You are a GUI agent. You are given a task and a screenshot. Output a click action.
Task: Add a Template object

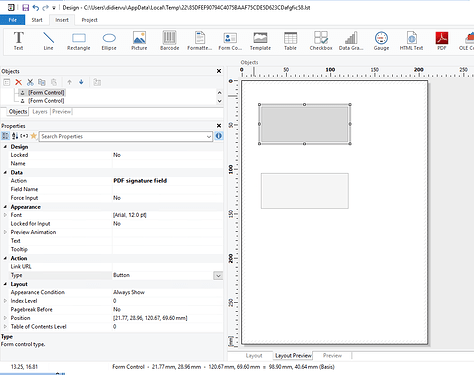pos(260,41)
